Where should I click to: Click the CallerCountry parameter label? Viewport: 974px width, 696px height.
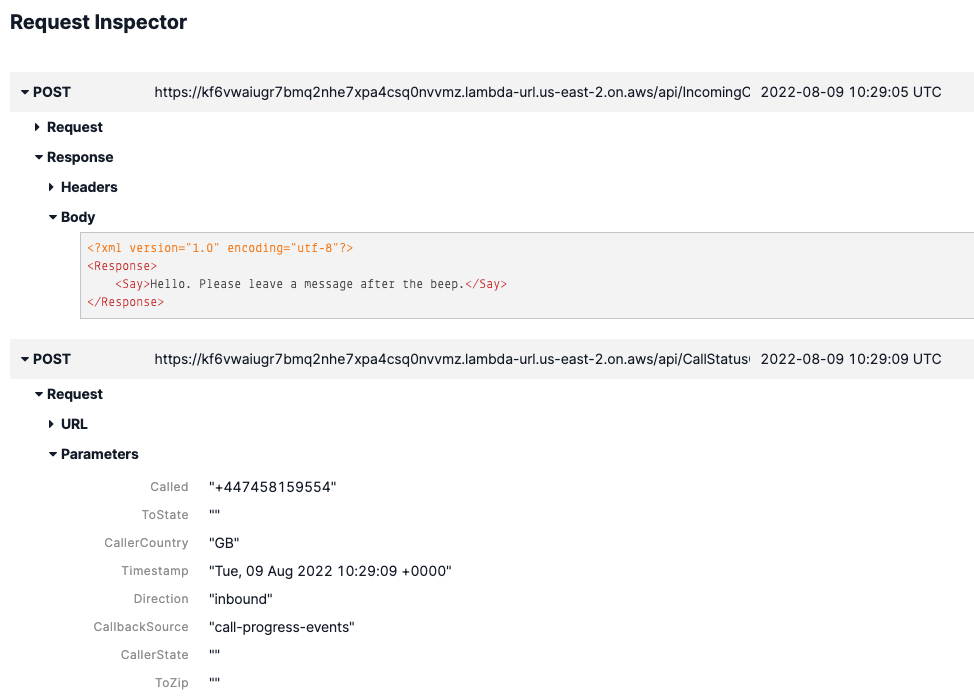[x=146, y=543]
